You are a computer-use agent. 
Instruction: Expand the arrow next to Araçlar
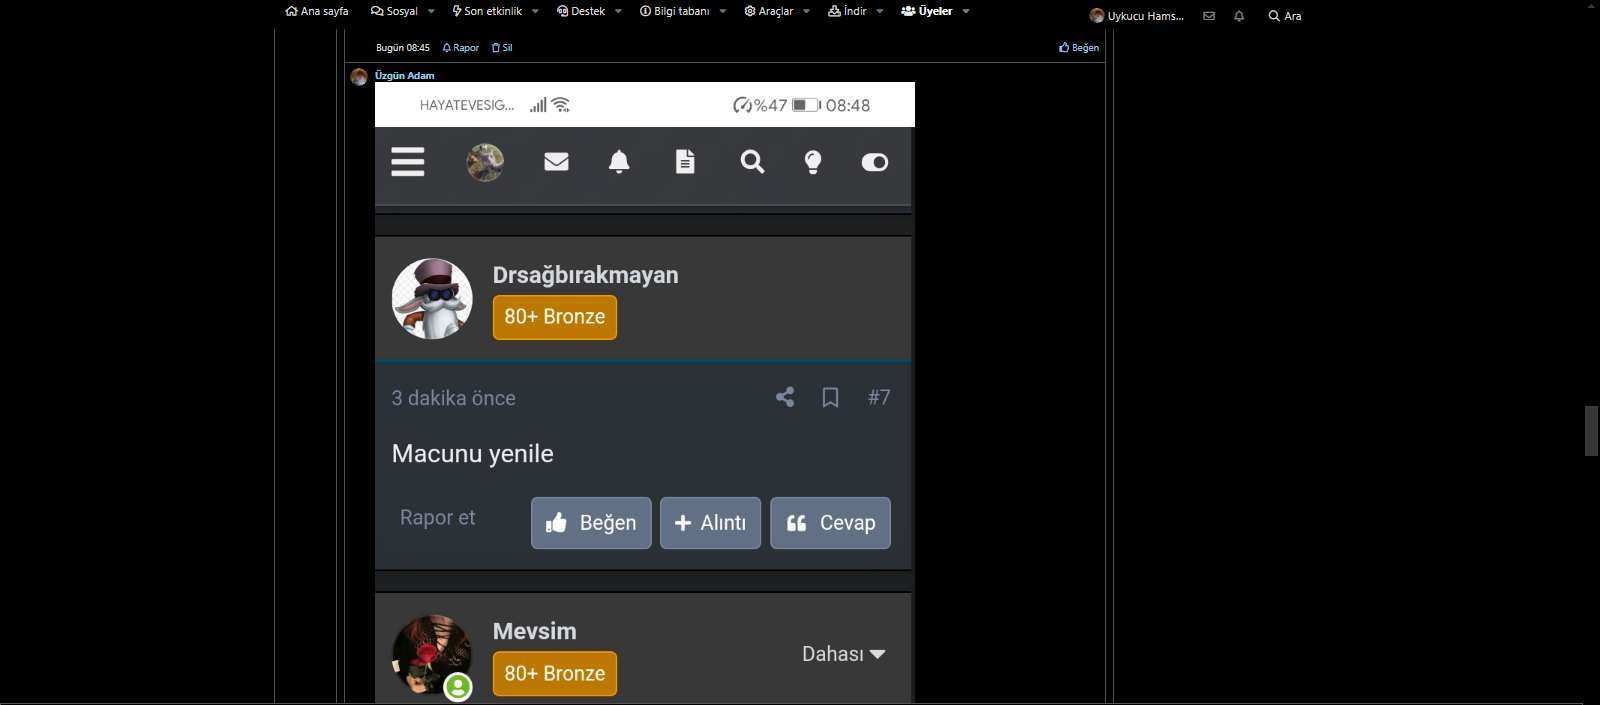click(x=806, y=11)
